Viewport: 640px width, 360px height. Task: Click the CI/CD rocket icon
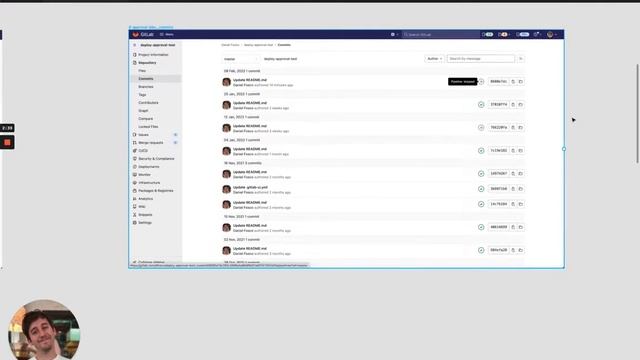[135, 151]
